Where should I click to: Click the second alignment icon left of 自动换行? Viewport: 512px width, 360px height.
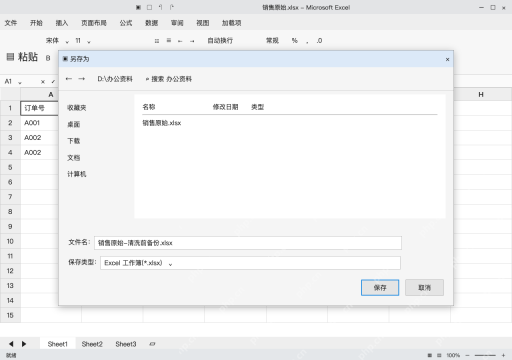click(x=169, y=41)
